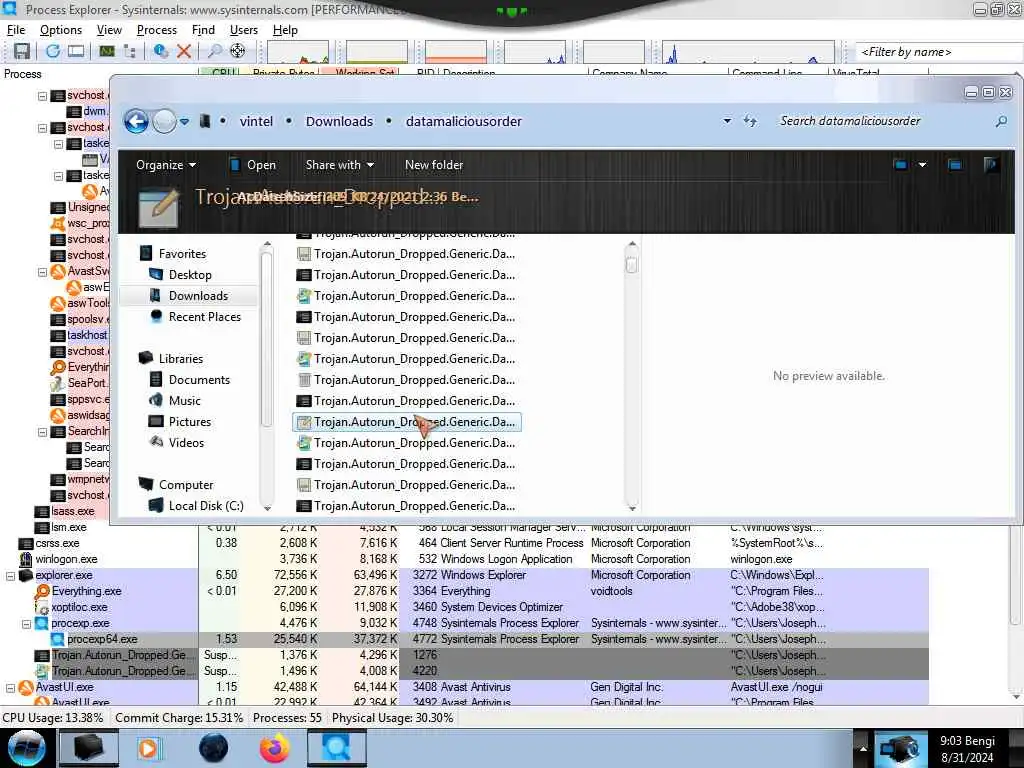This screenshot has height=768, width=1024.
Task: Click the red X Kill Process icon
Action: [184, 51]
